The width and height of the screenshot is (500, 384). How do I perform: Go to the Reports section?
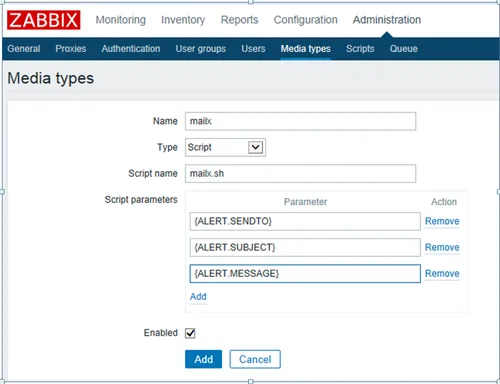tap(239, 20)
